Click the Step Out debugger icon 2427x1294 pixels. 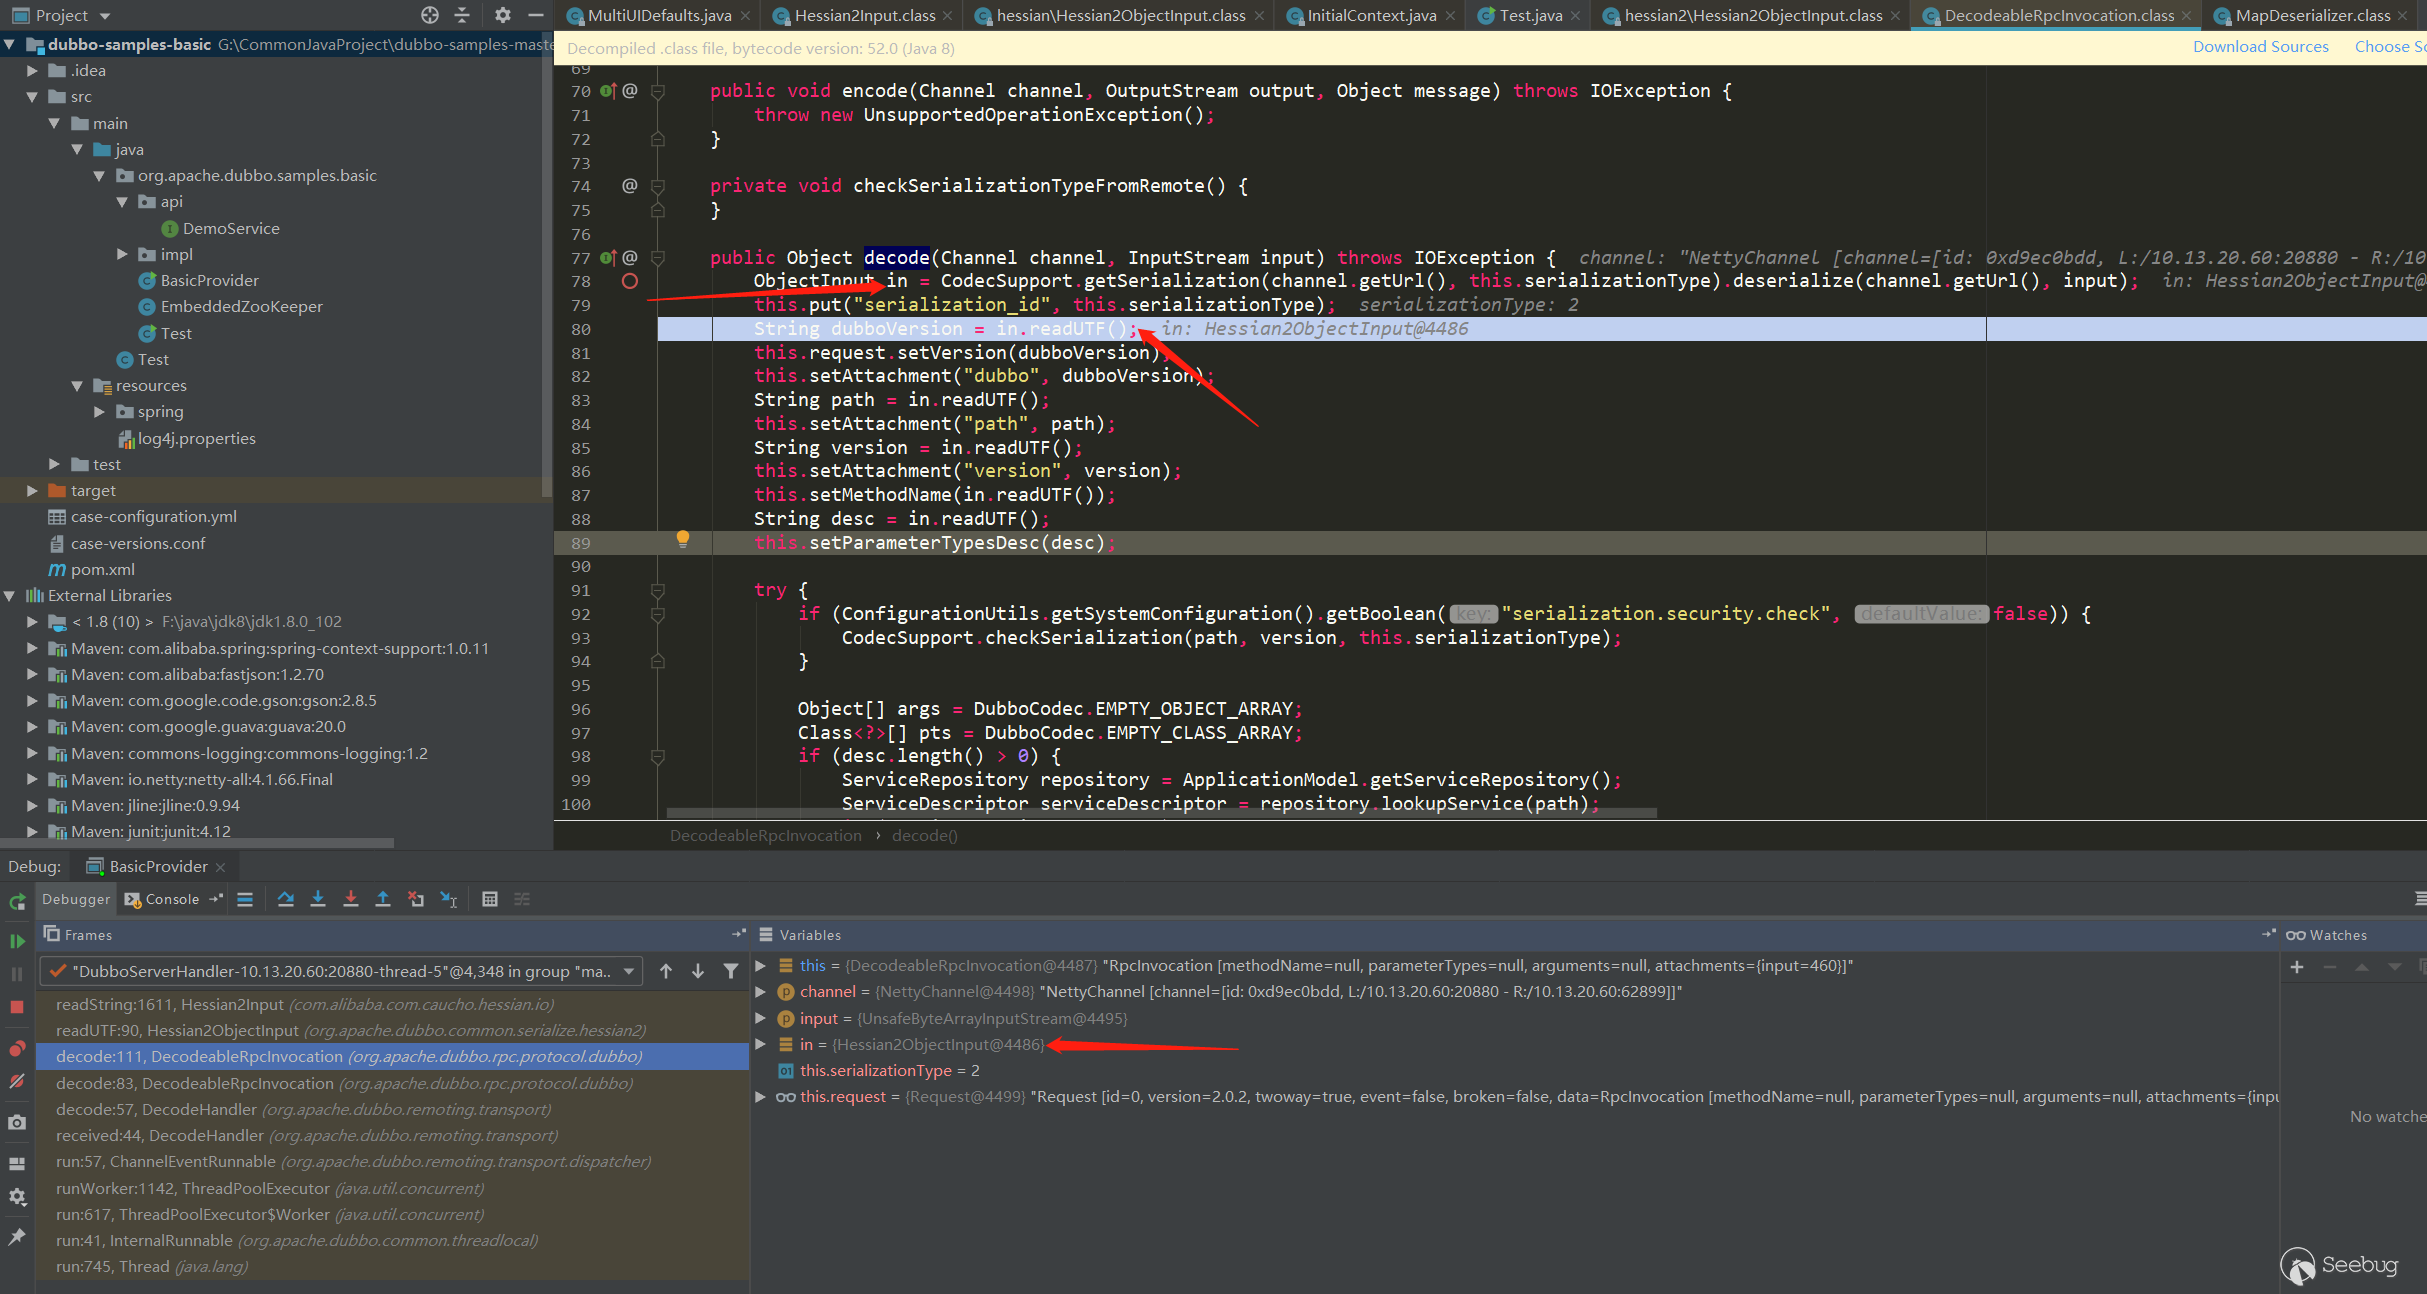click(x=383, y=899)
